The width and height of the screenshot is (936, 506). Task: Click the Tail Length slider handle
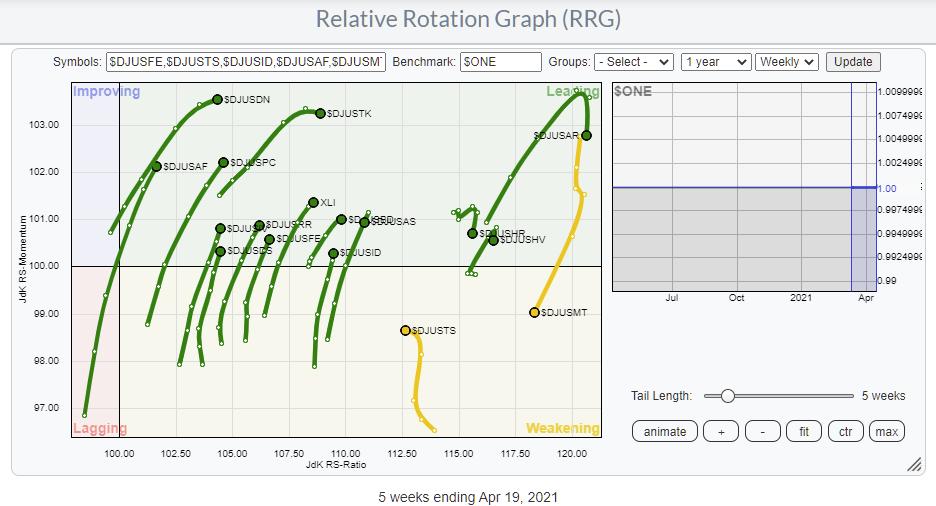click(x=727, y=396)
